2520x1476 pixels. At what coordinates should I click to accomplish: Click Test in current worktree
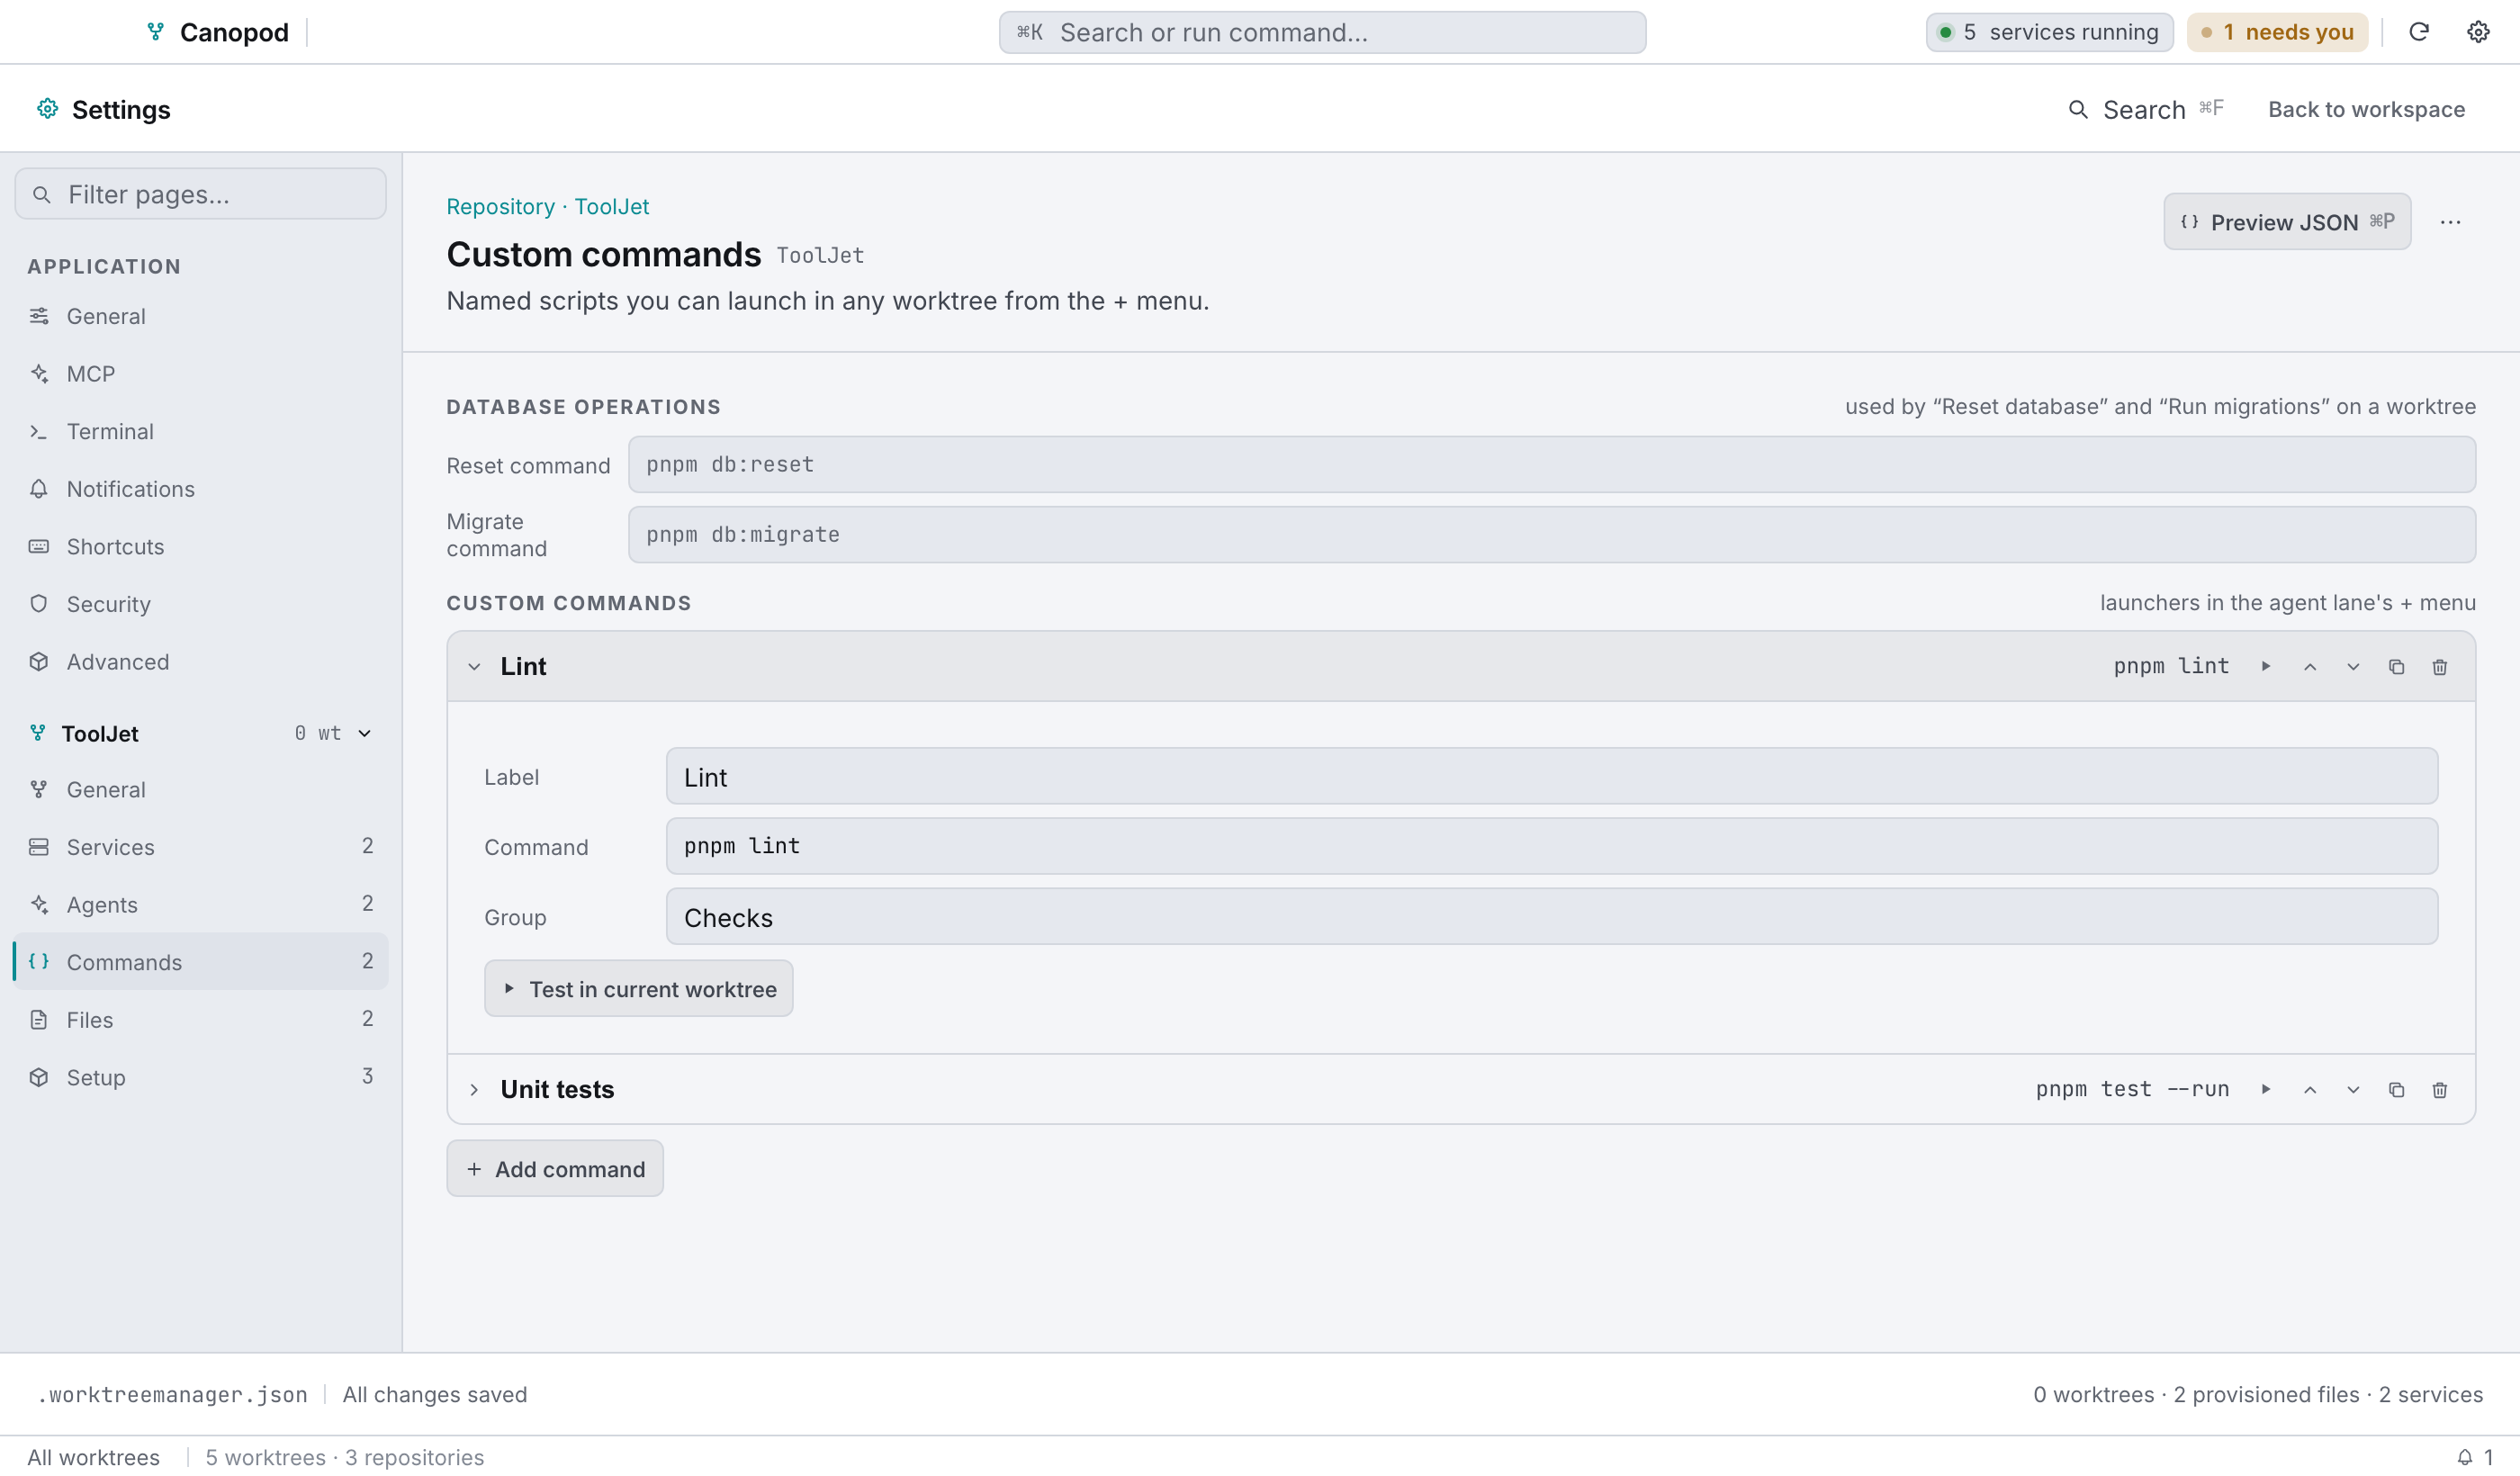[639, 989]
